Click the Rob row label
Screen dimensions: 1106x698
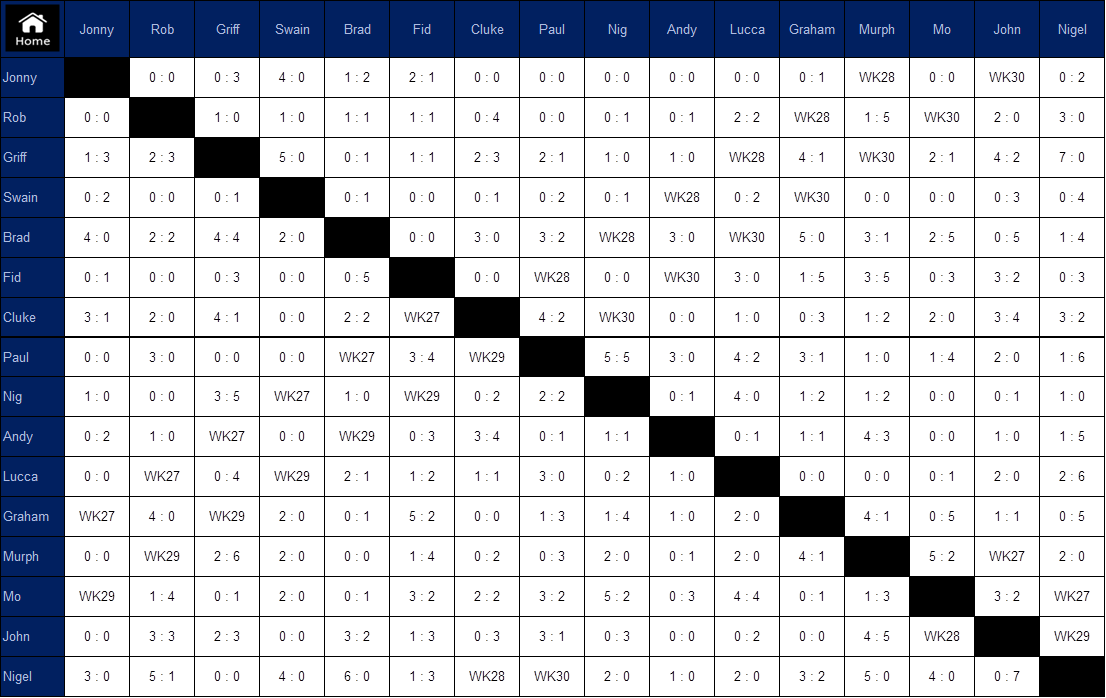click(x=32, y=117)
